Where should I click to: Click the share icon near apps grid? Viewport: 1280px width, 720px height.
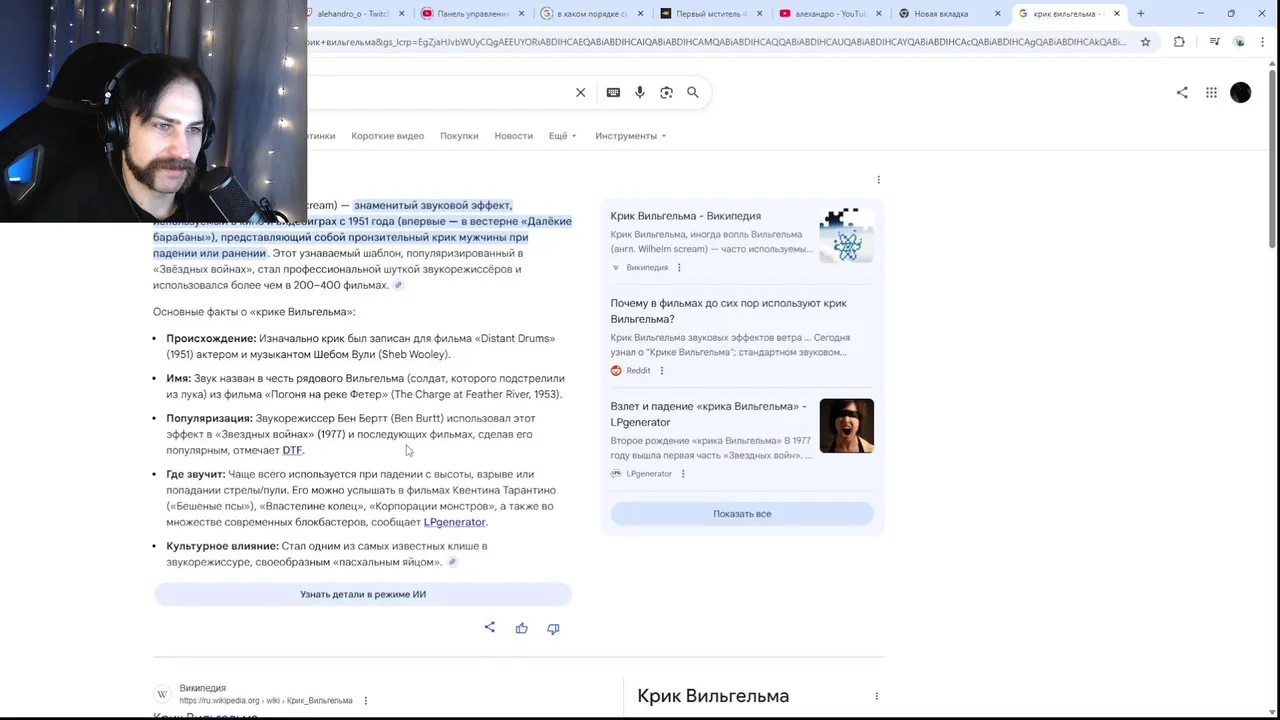coord(1182,92)
